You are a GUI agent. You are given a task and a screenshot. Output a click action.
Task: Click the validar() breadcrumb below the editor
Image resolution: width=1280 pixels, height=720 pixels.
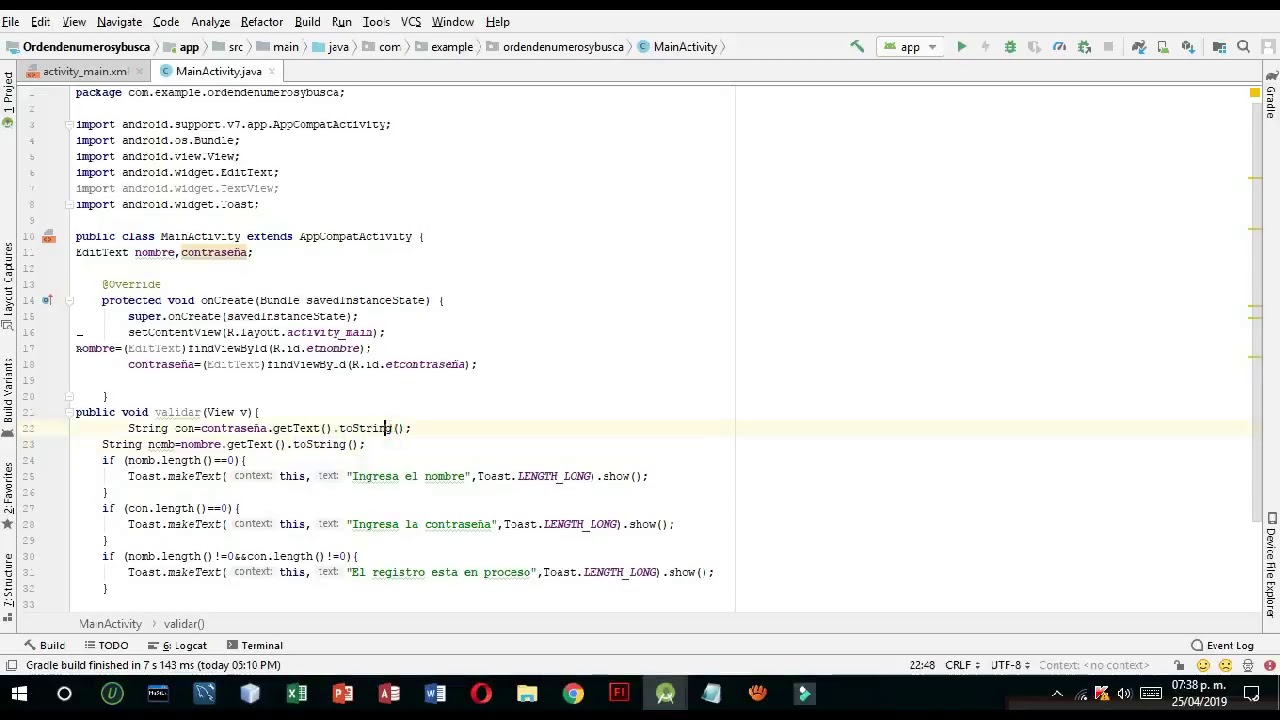pyautogui.click(x=184, y=624)
